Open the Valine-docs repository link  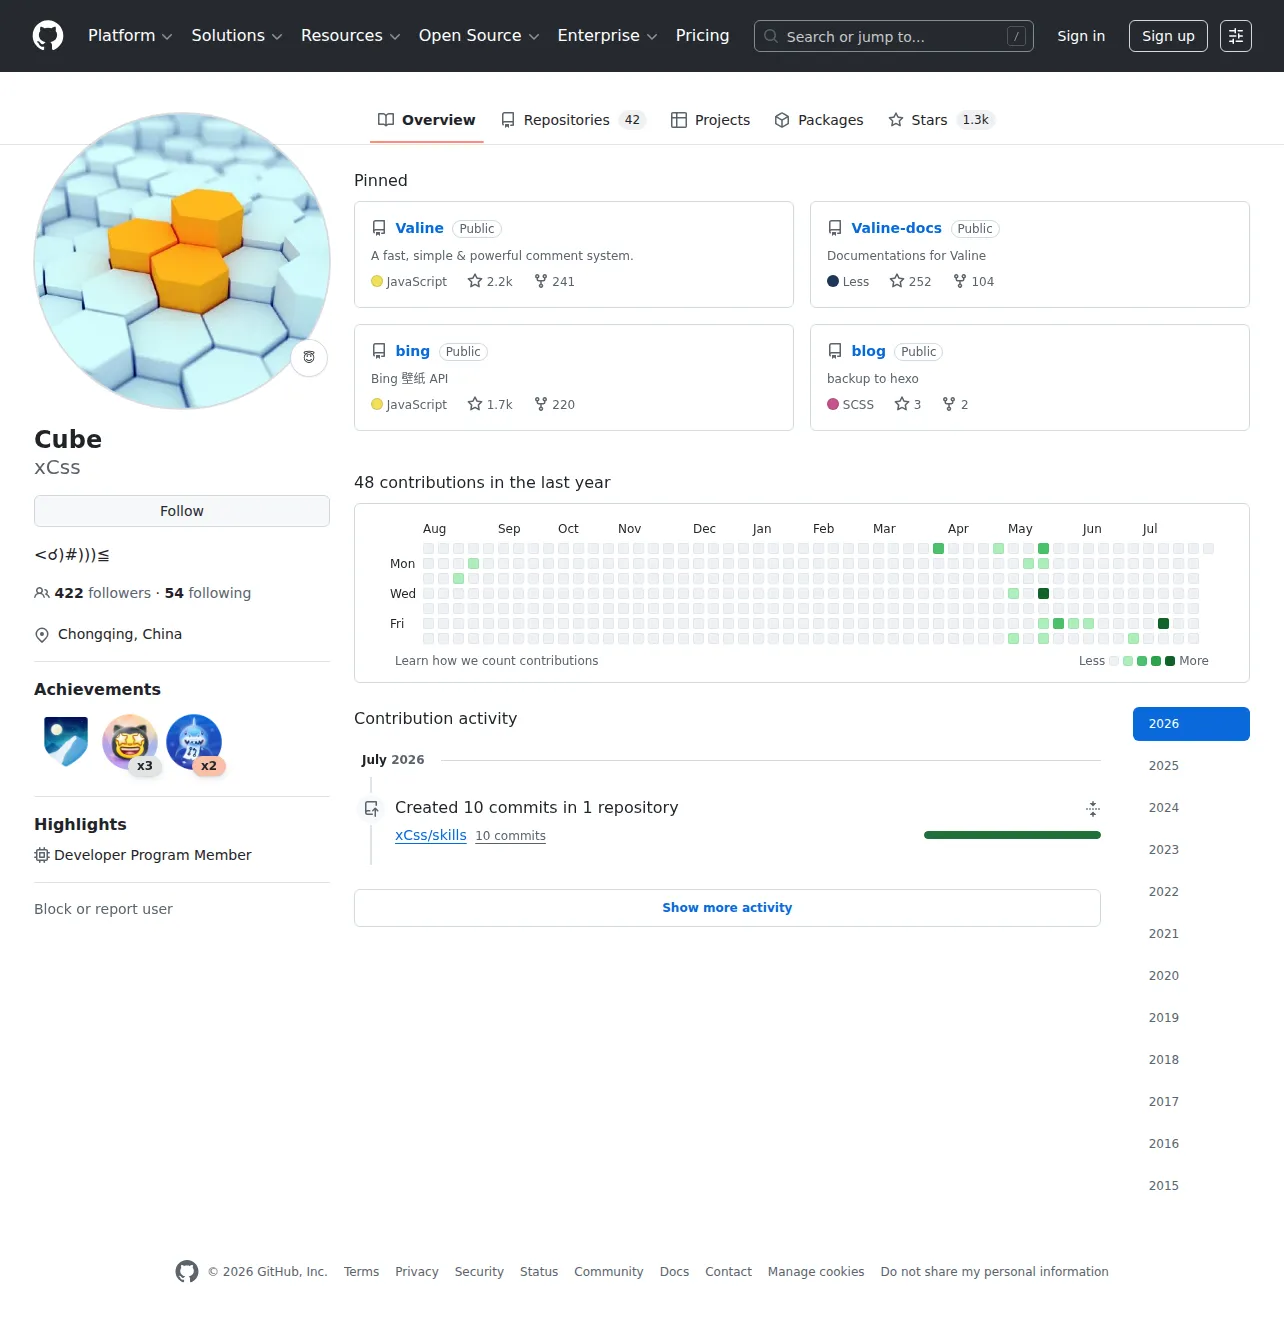(896, 228)
